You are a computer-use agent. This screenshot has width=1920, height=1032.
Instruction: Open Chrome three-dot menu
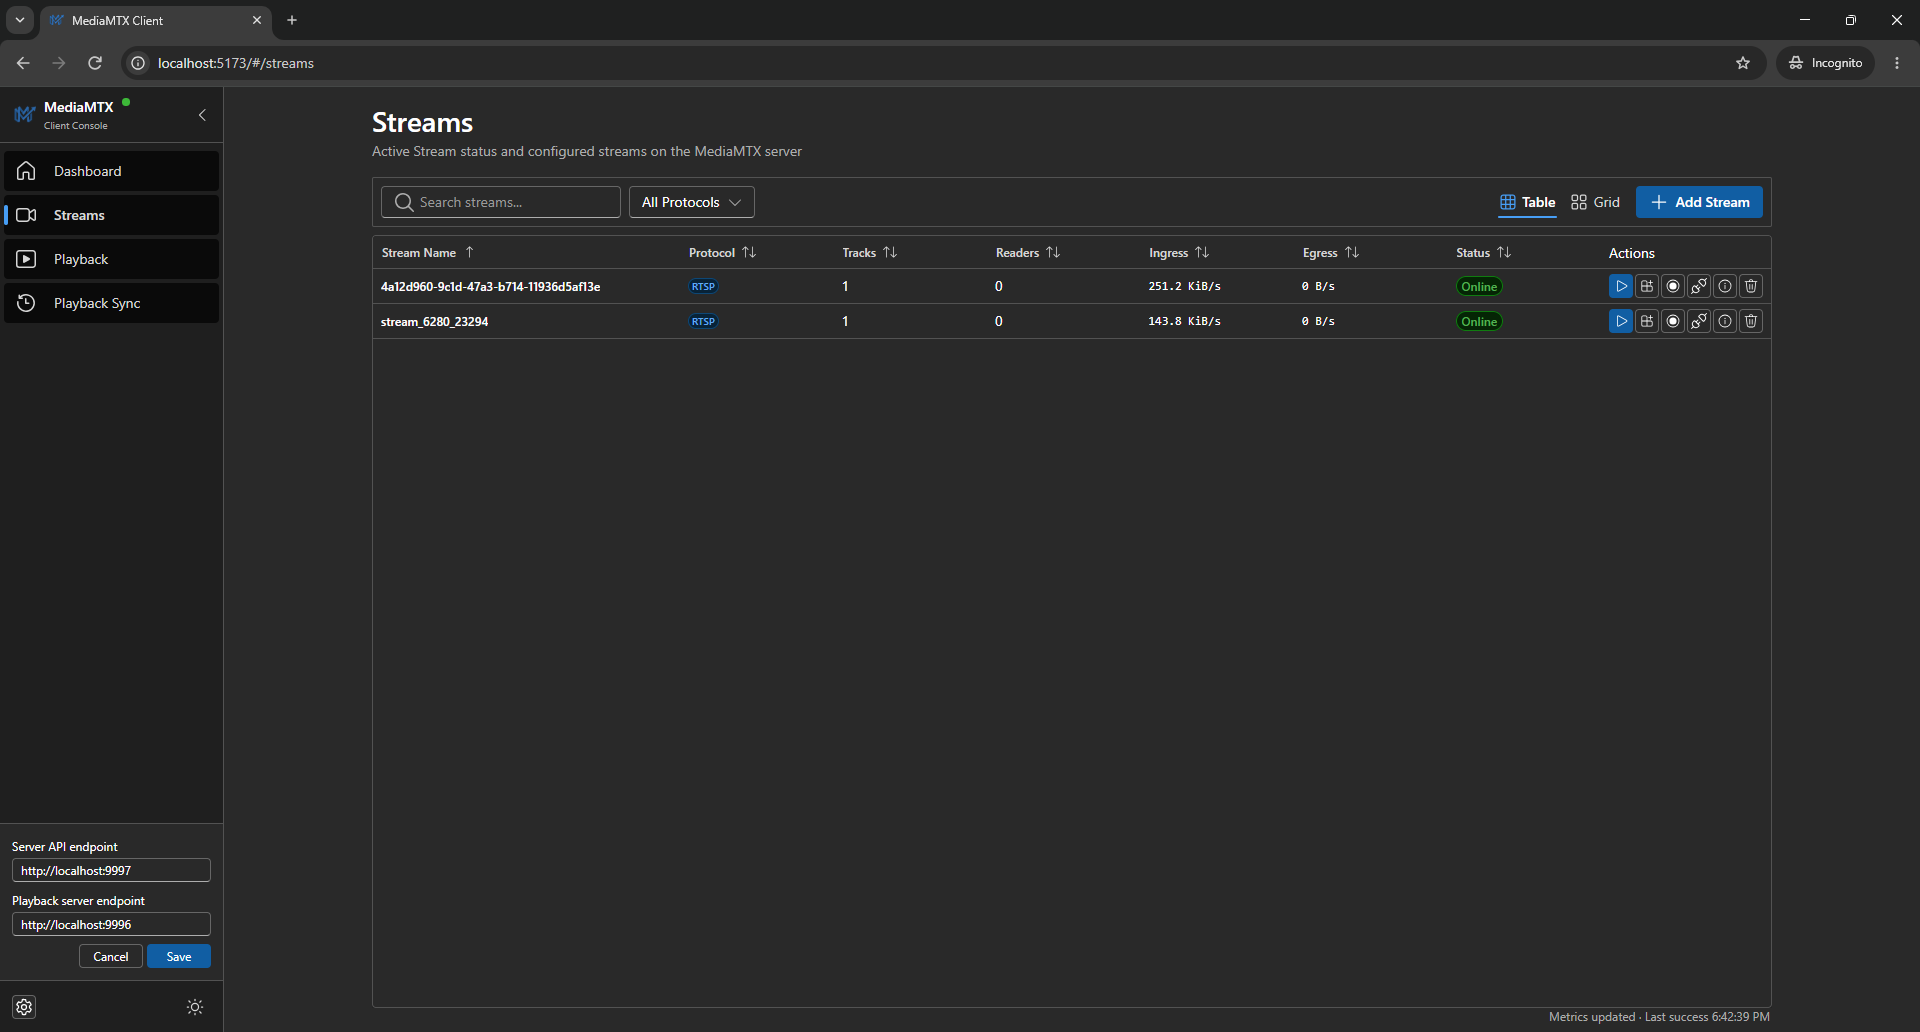click(1897, 63)
